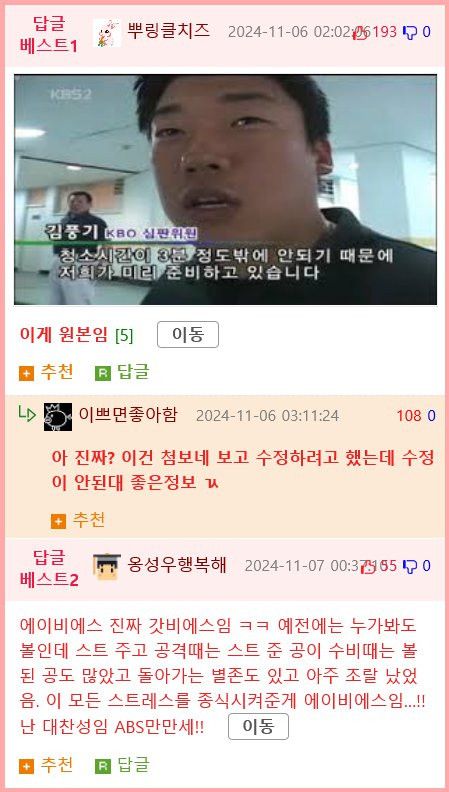Click 이쁘면좋아함's black pig avatar
Image resolution: width=449 pixels, height=792 pixels.
(58, 417)
